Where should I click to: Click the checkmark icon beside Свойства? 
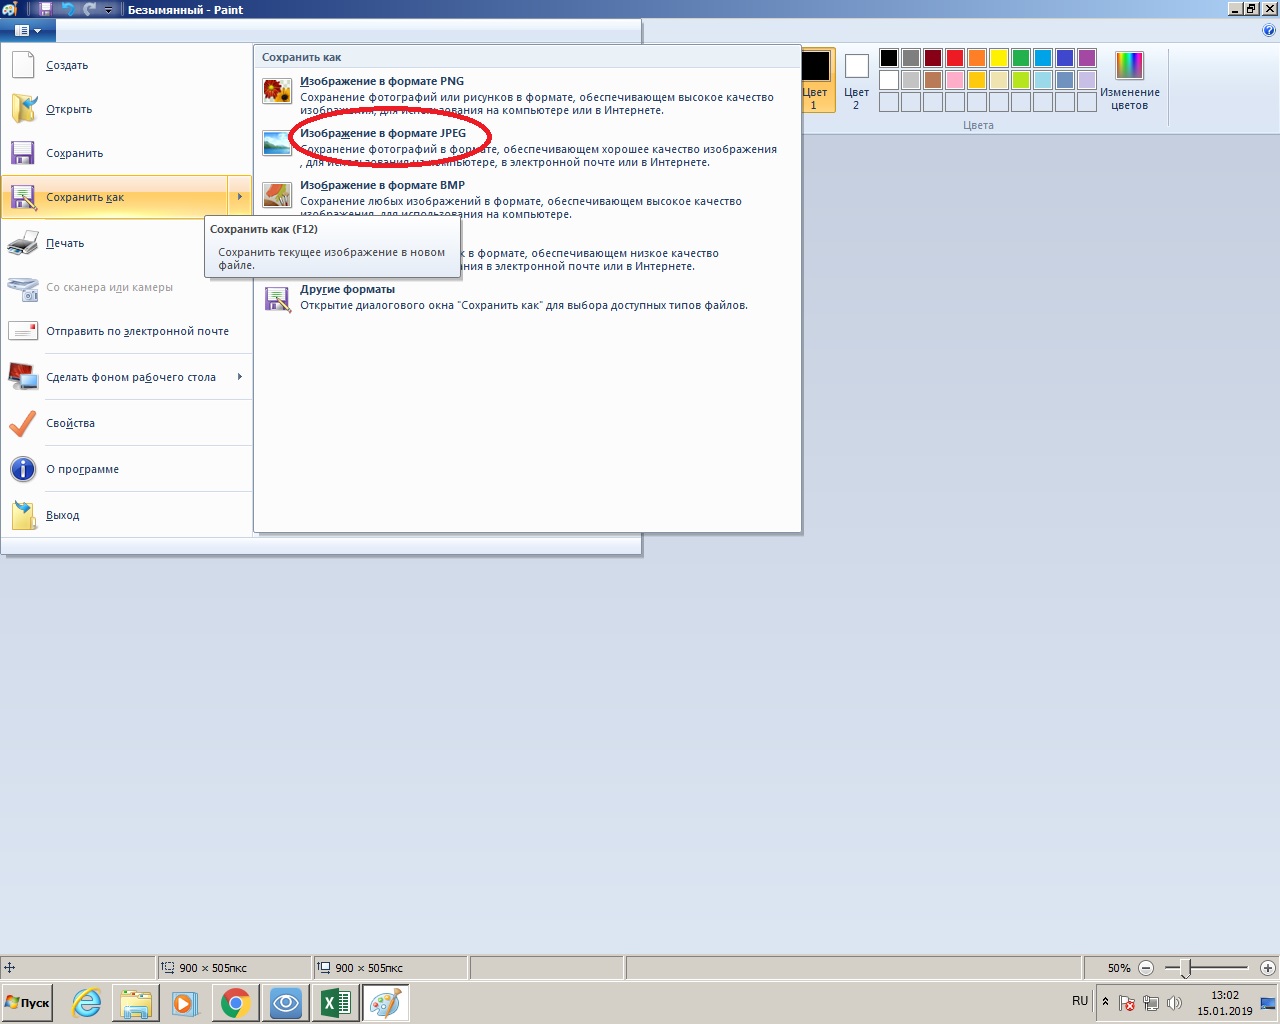pyautogui.click(x=23, y=423)
